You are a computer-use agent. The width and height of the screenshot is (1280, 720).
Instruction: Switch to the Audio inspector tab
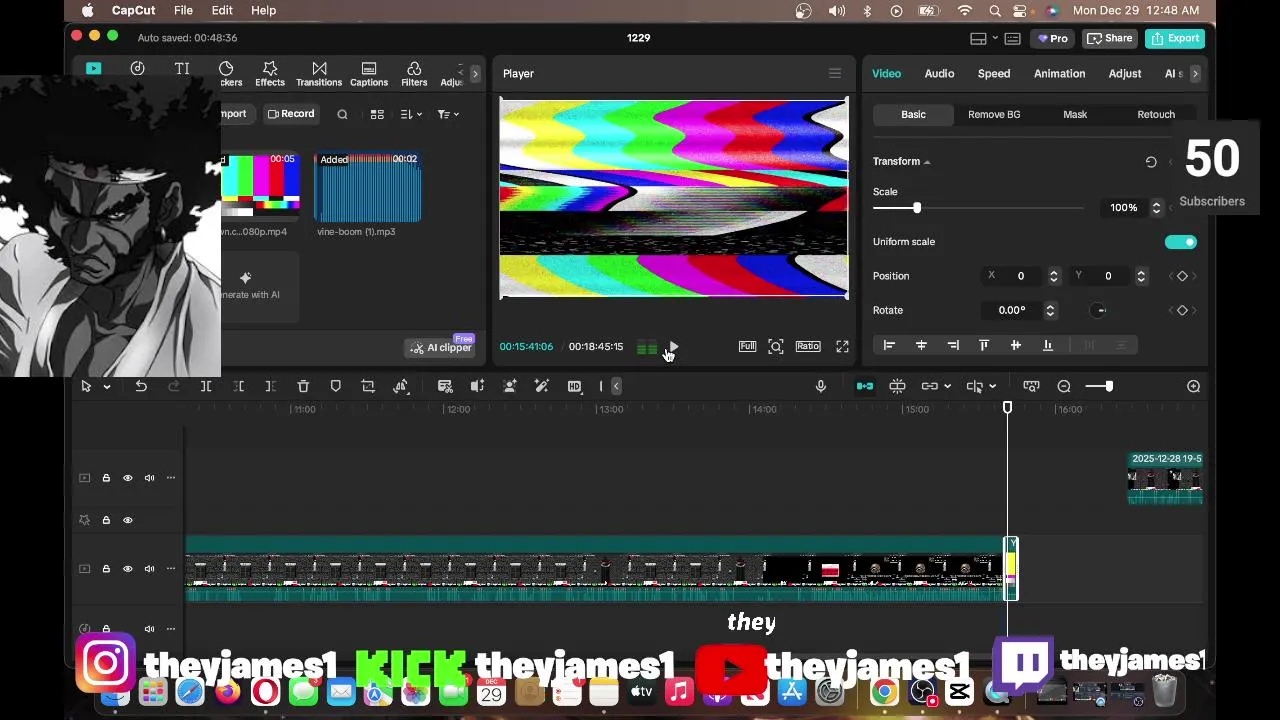pos(939,74)
